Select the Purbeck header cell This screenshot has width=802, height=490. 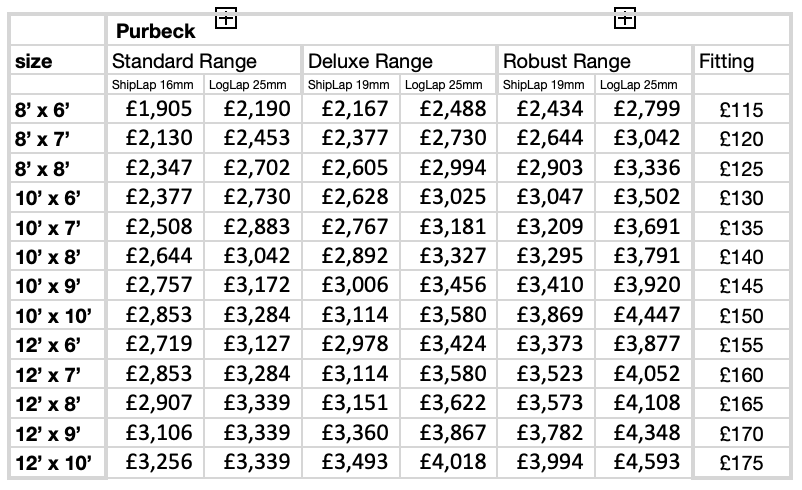coord(154,32)
